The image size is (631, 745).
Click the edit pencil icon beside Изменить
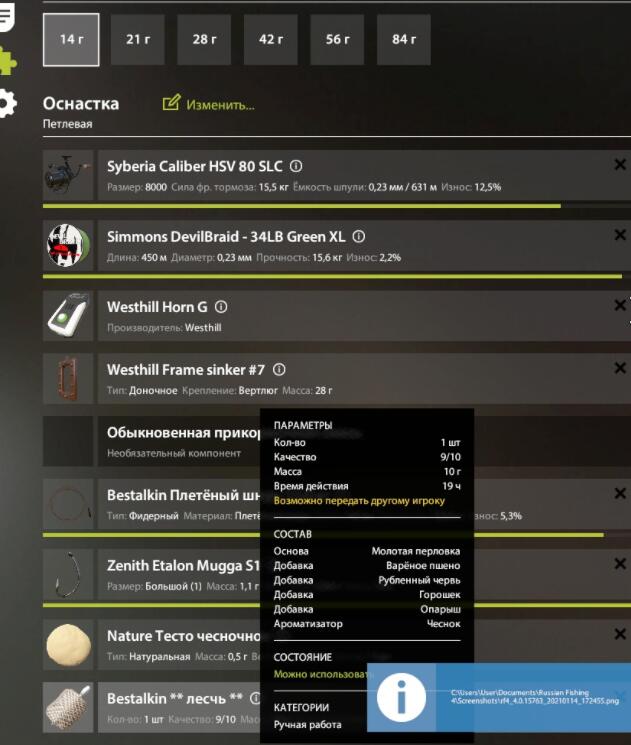[x=171, y=103]
